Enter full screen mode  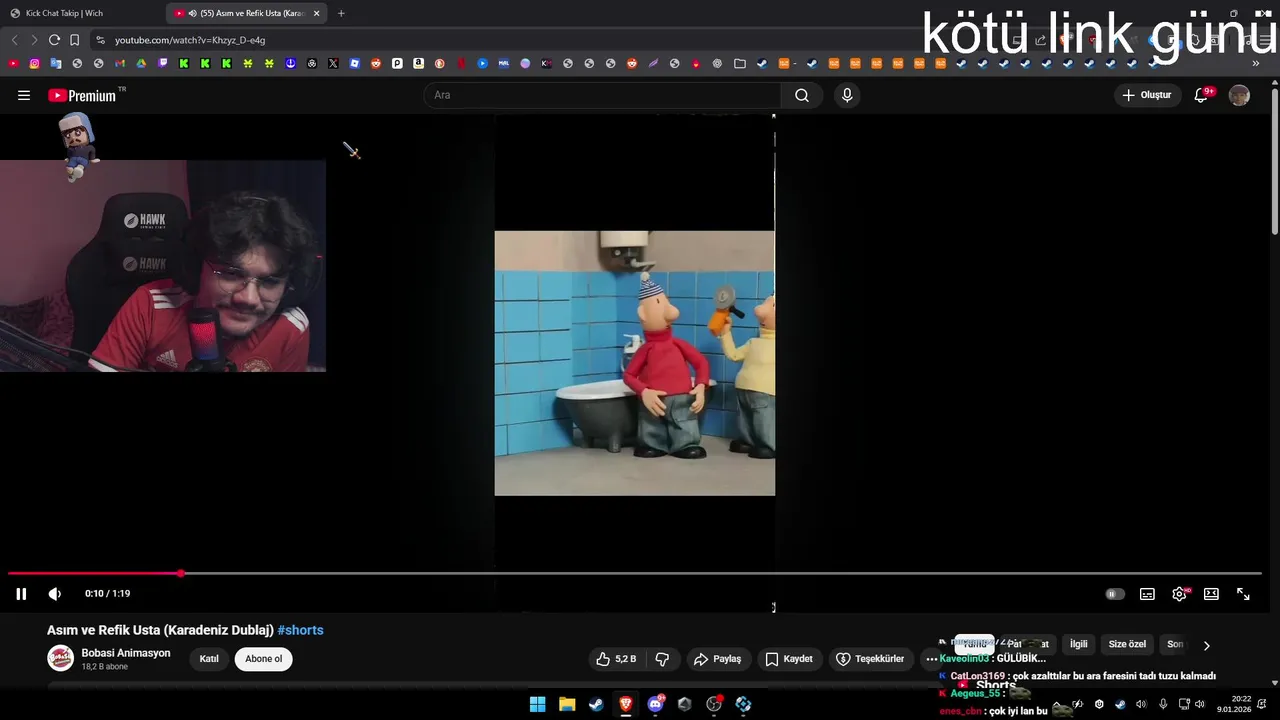(x=1243, y=594)
